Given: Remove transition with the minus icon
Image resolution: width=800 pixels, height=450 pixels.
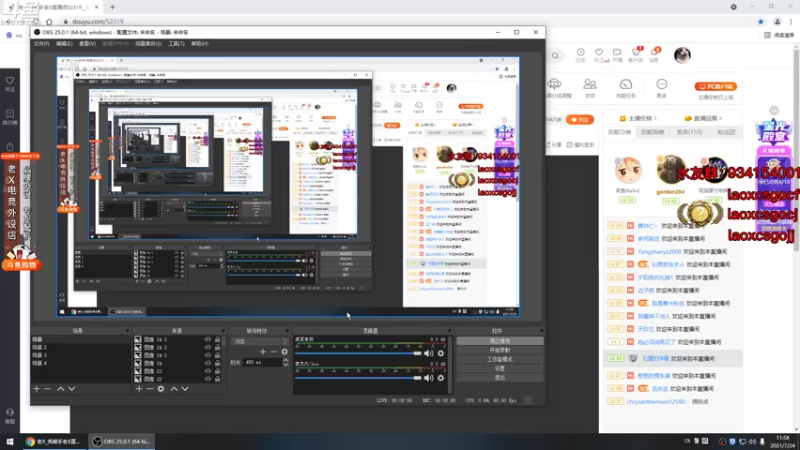Looking at the screenshot, I should [x=273, y=352].
